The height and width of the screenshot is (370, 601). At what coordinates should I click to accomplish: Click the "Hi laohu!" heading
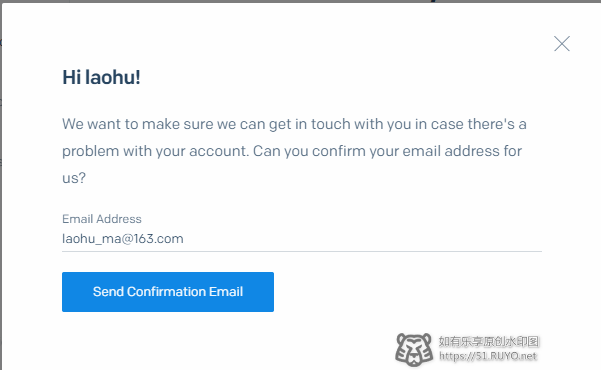pos(102,77)
